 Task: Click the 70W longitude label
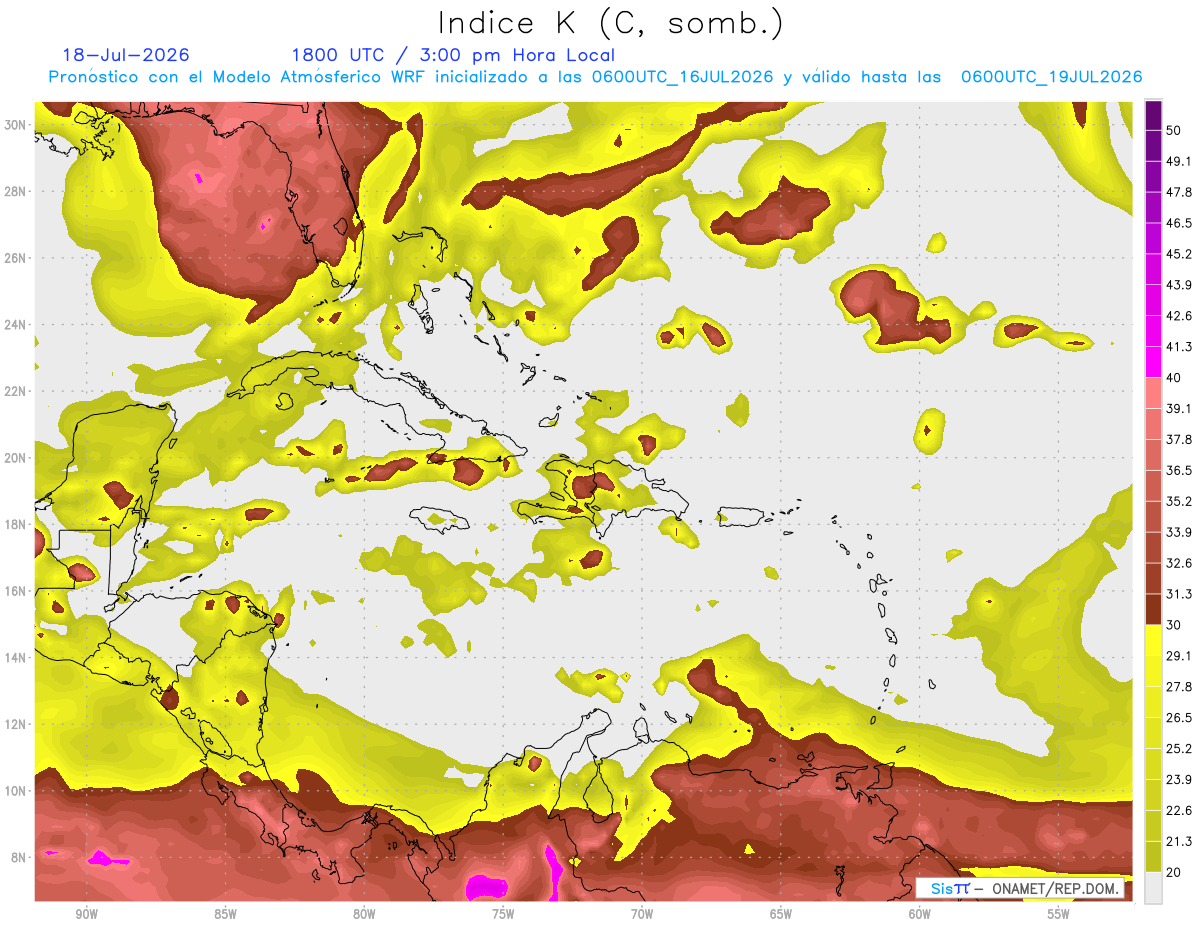[642, 914]
